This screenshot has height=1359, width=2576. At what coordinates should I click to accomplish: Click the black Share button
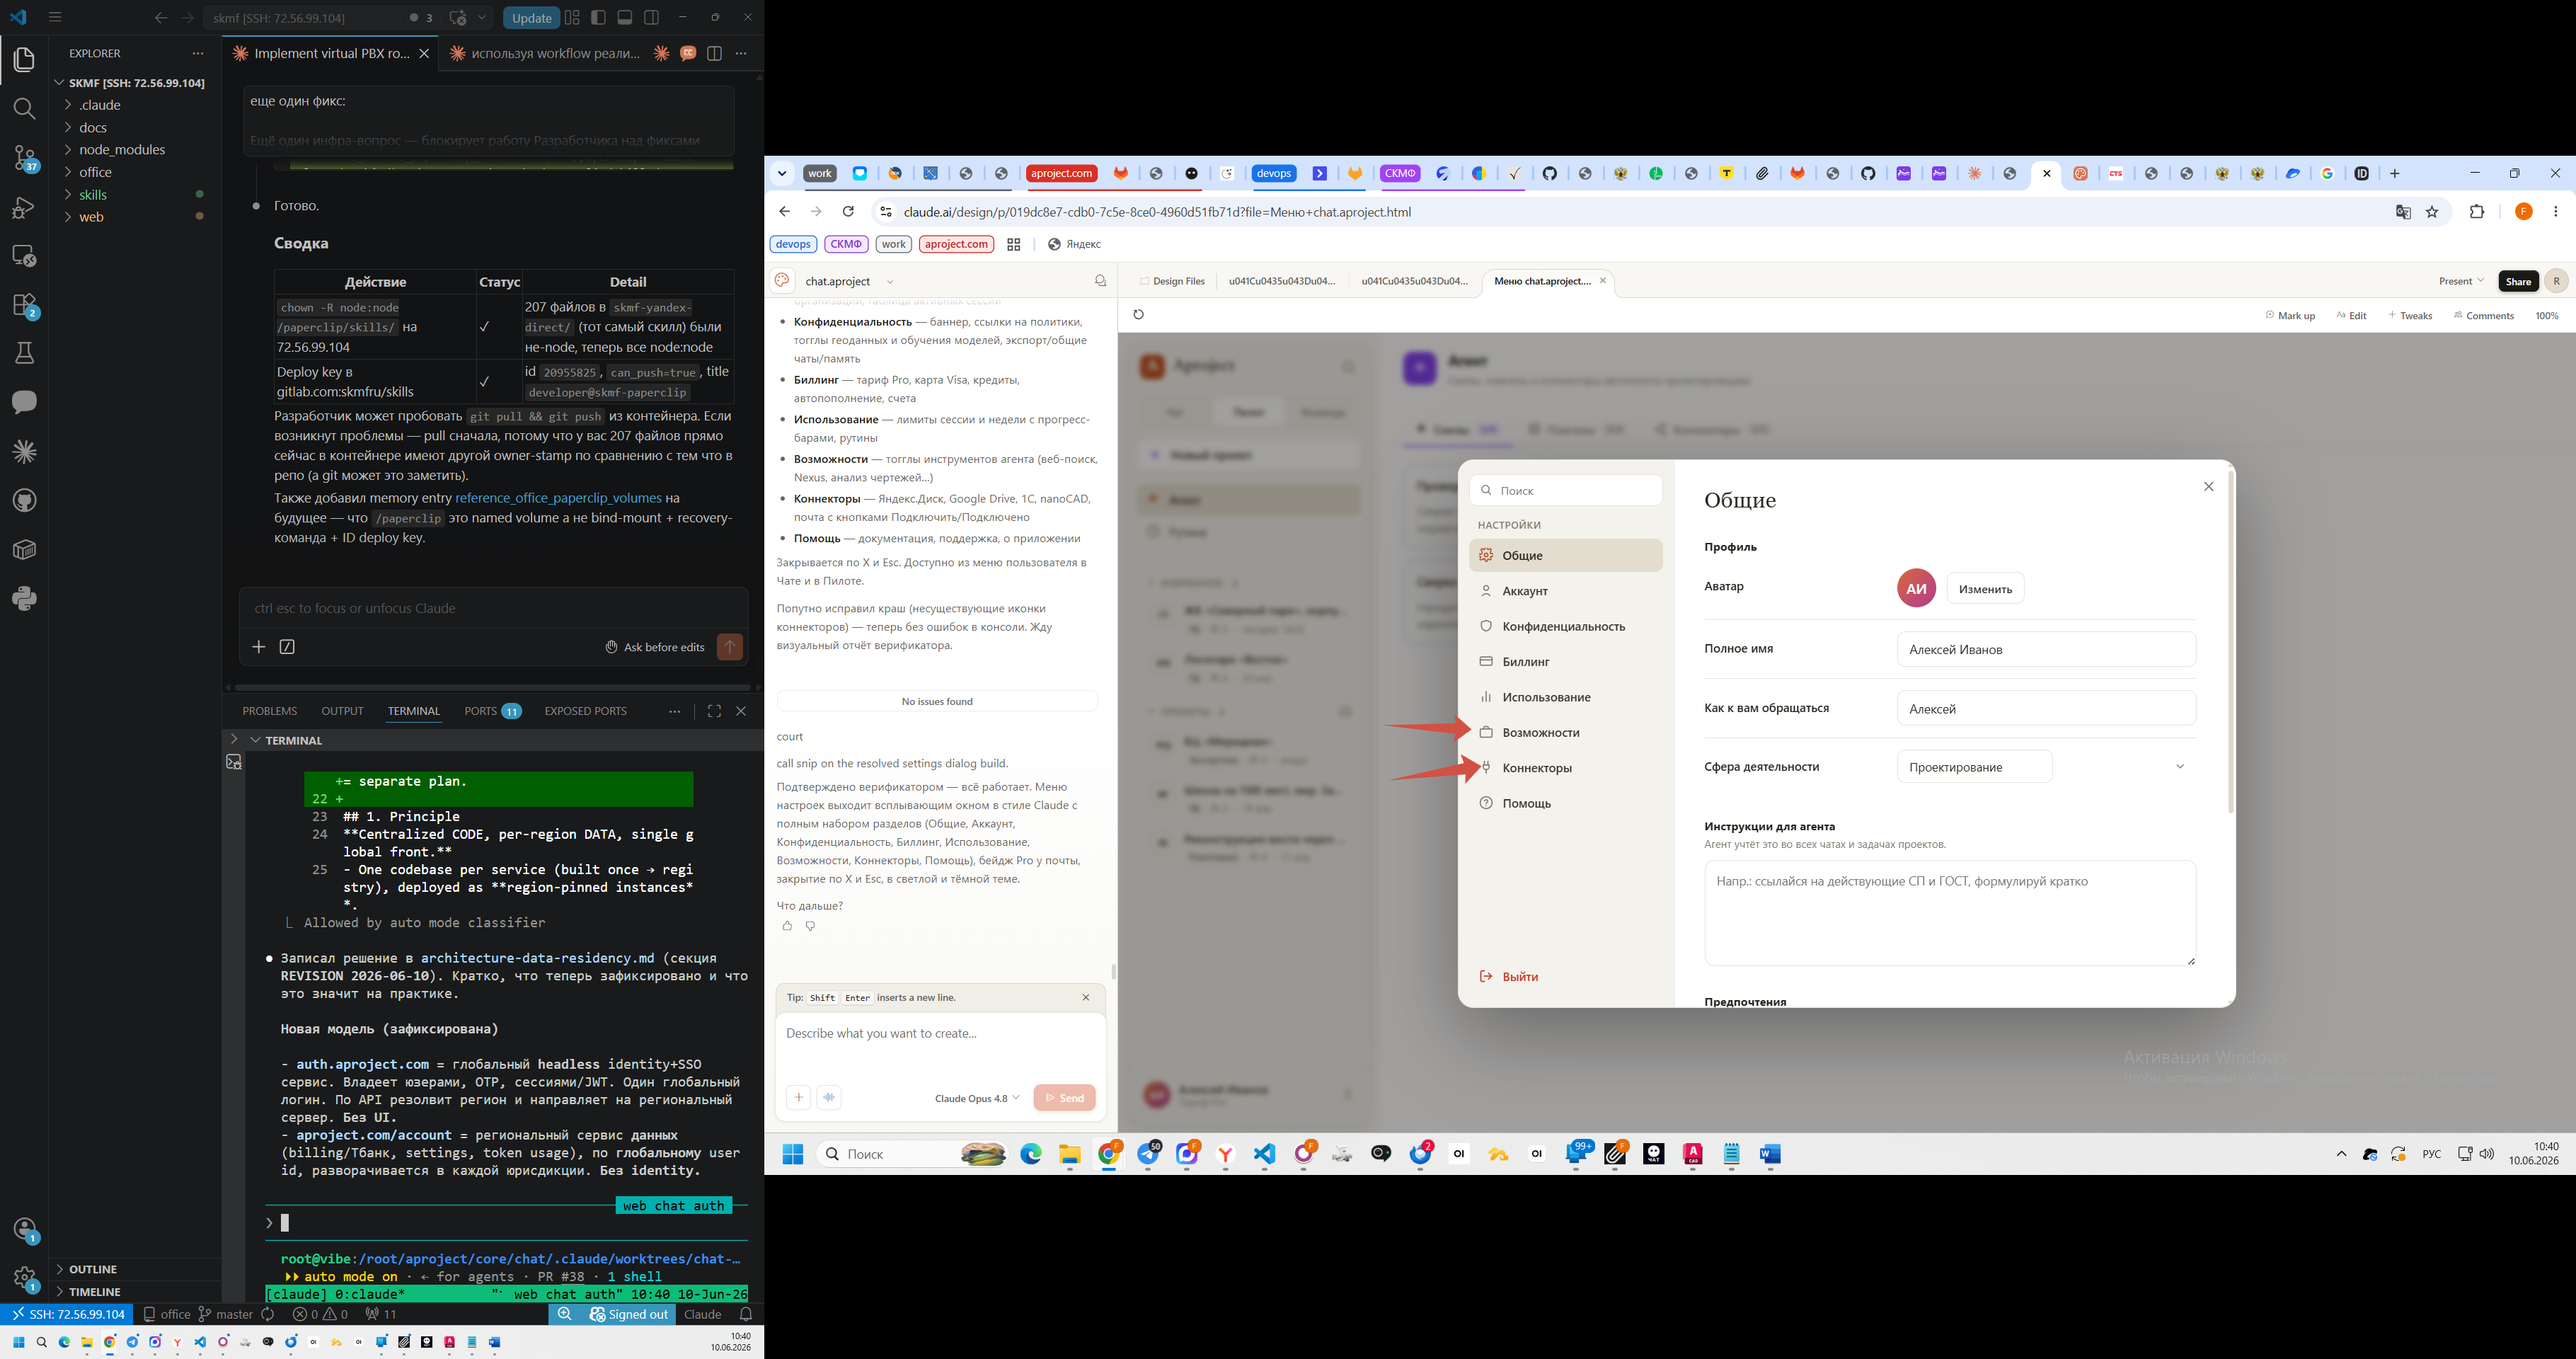[2518, 281]
